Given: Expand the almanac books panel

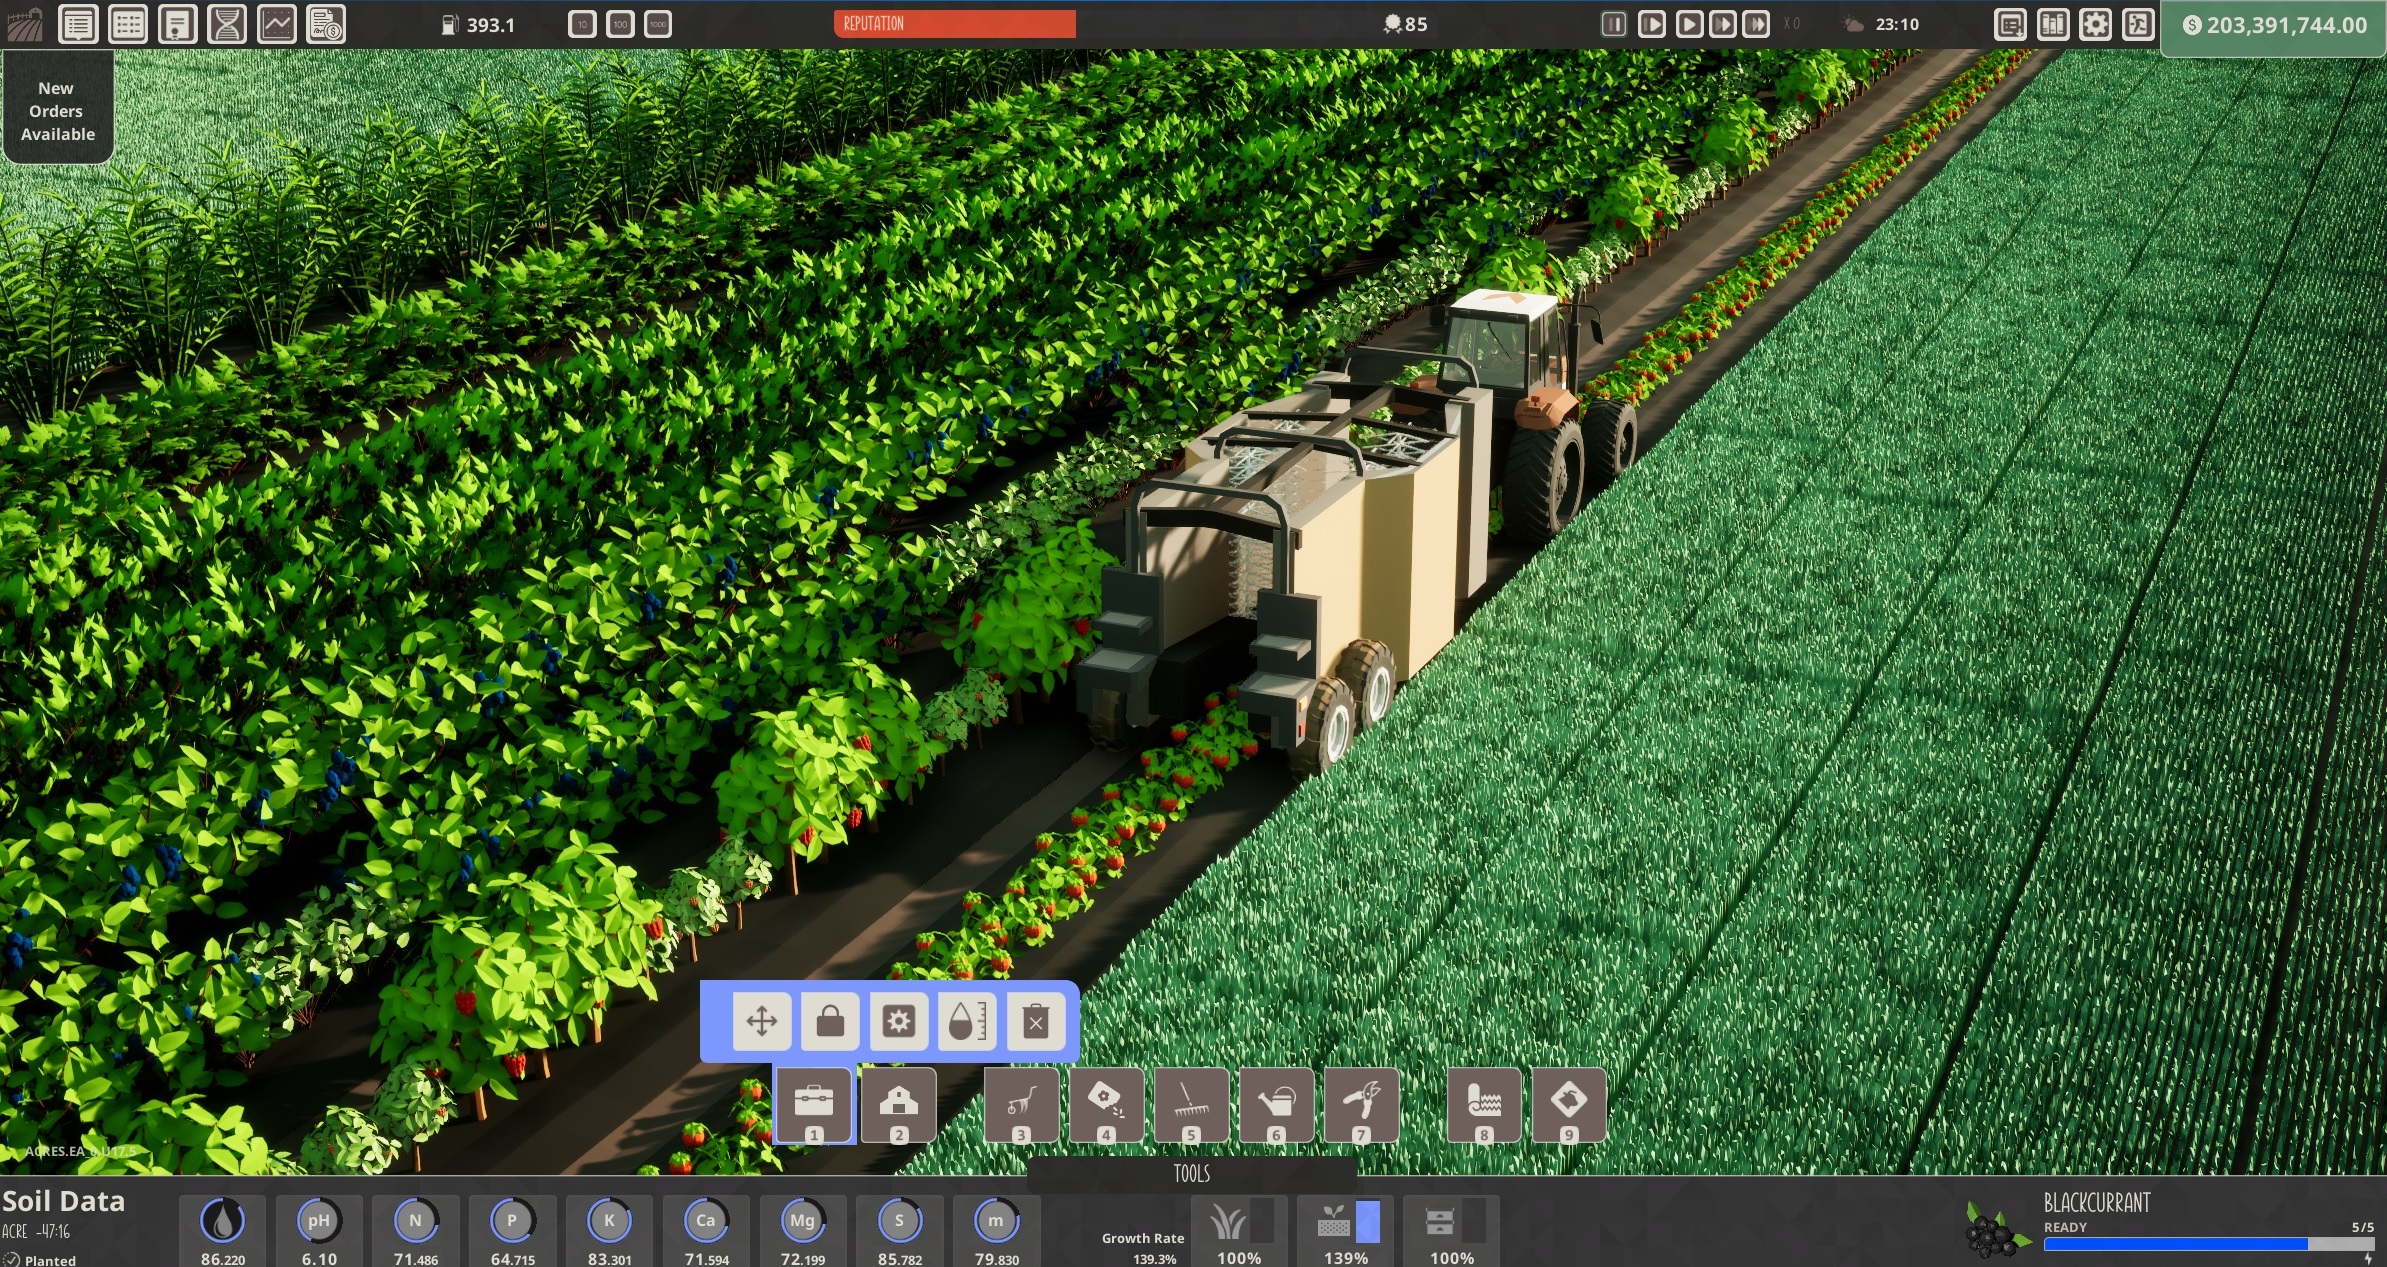Looking at the screenshot, I should click(2055, 24).
